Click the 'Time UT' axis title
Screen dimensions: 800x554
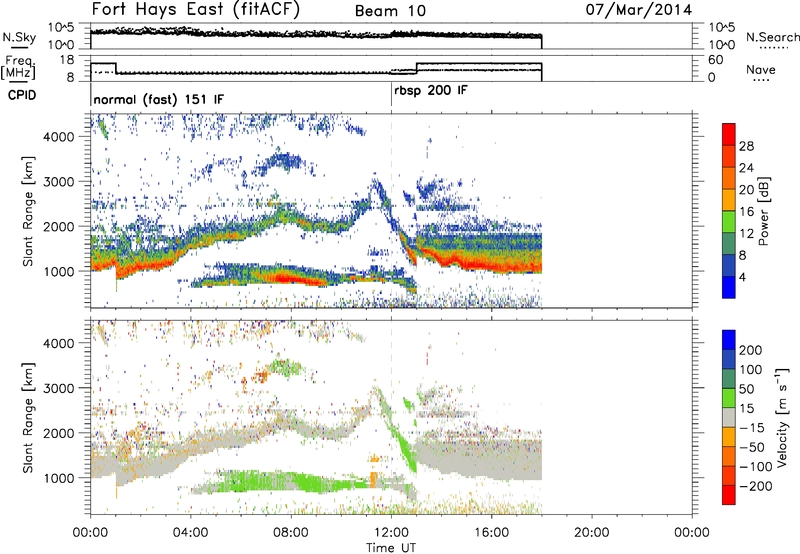pos(391,547)
